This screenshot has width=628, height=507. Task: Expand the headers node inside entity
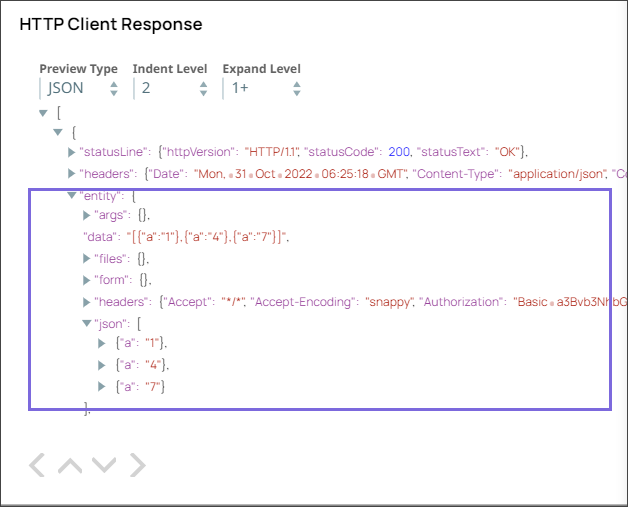86,302
